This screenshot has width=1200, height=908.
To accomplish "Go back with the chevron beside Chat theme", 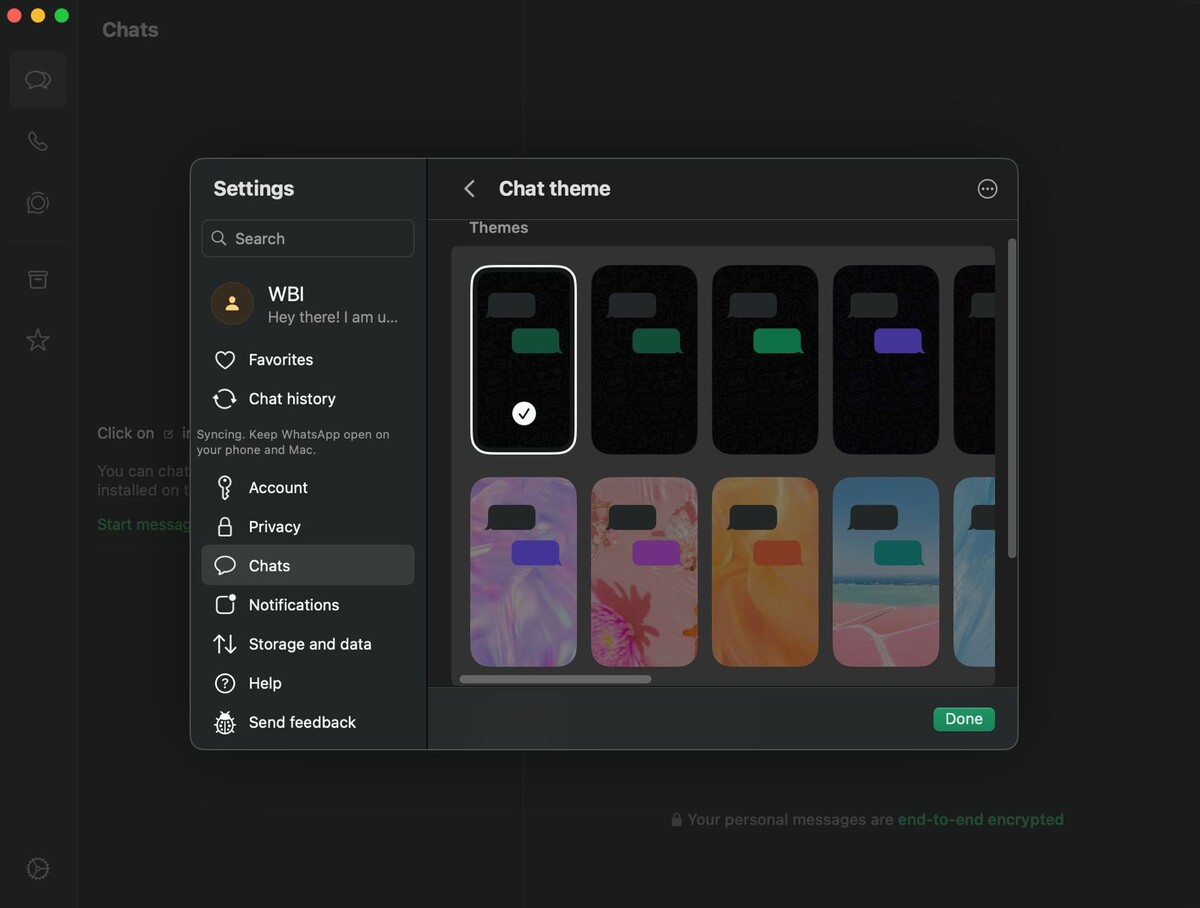I will [x=469, y=188].
